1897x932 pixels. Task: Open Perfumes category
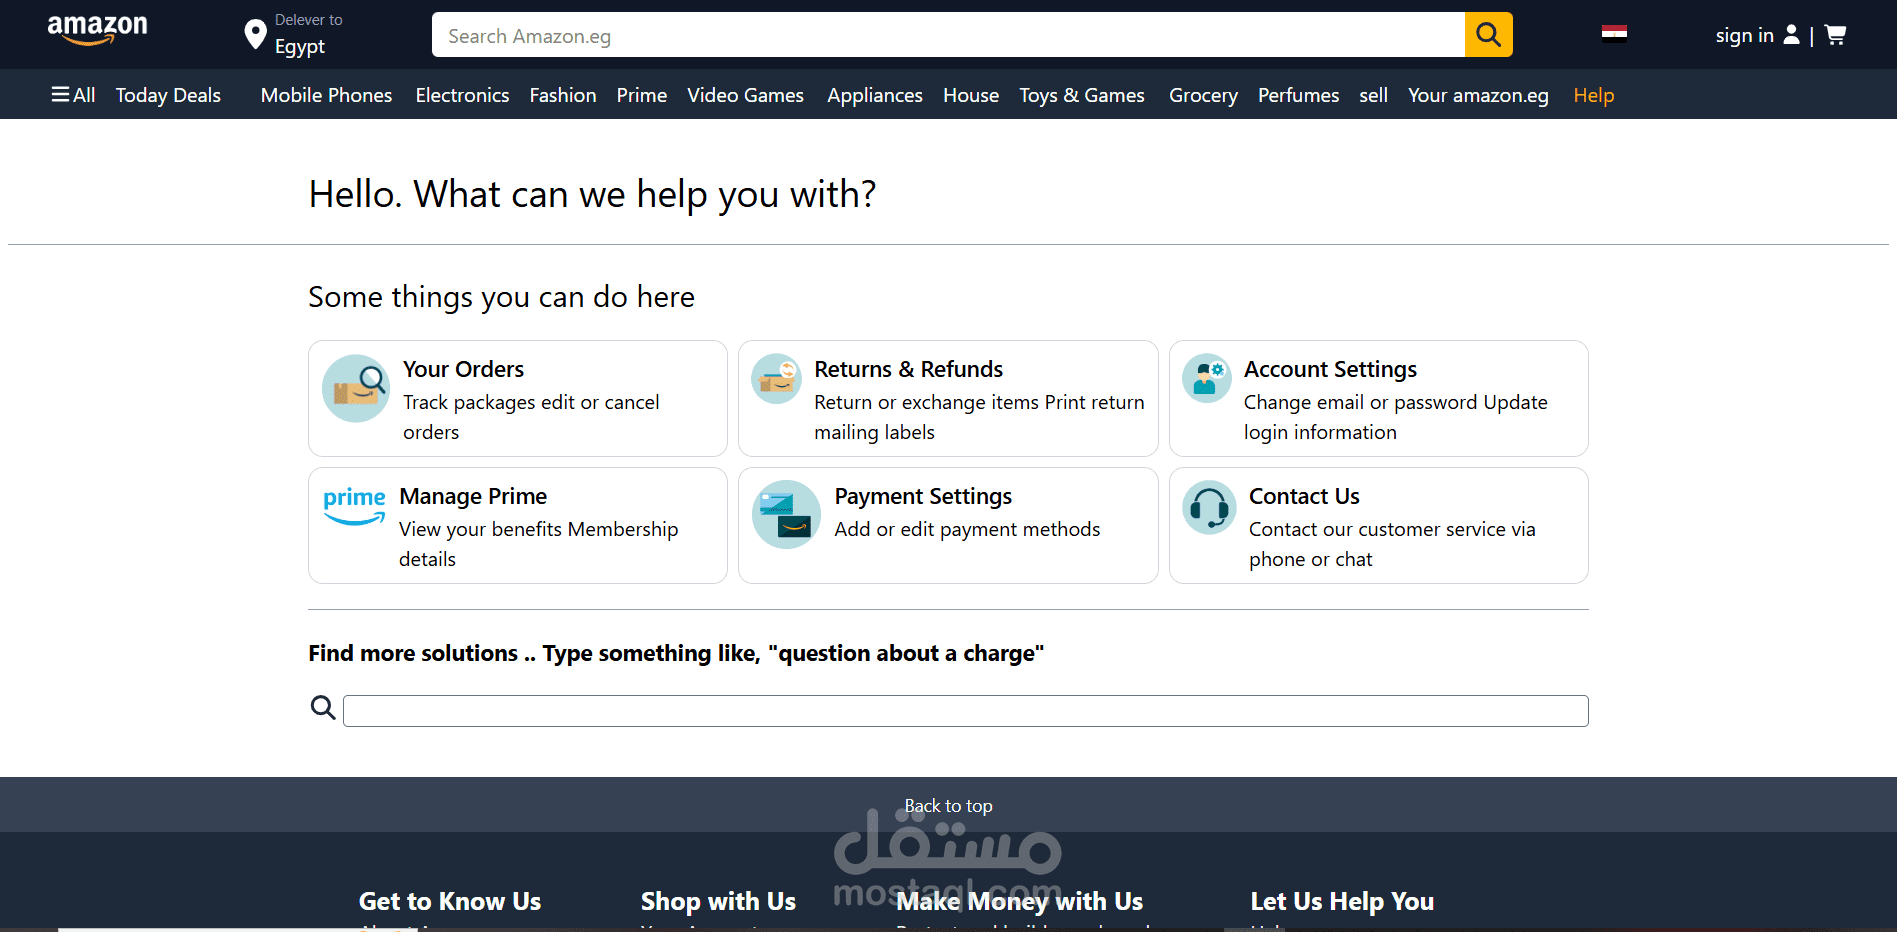click(x=1298, y=95)
